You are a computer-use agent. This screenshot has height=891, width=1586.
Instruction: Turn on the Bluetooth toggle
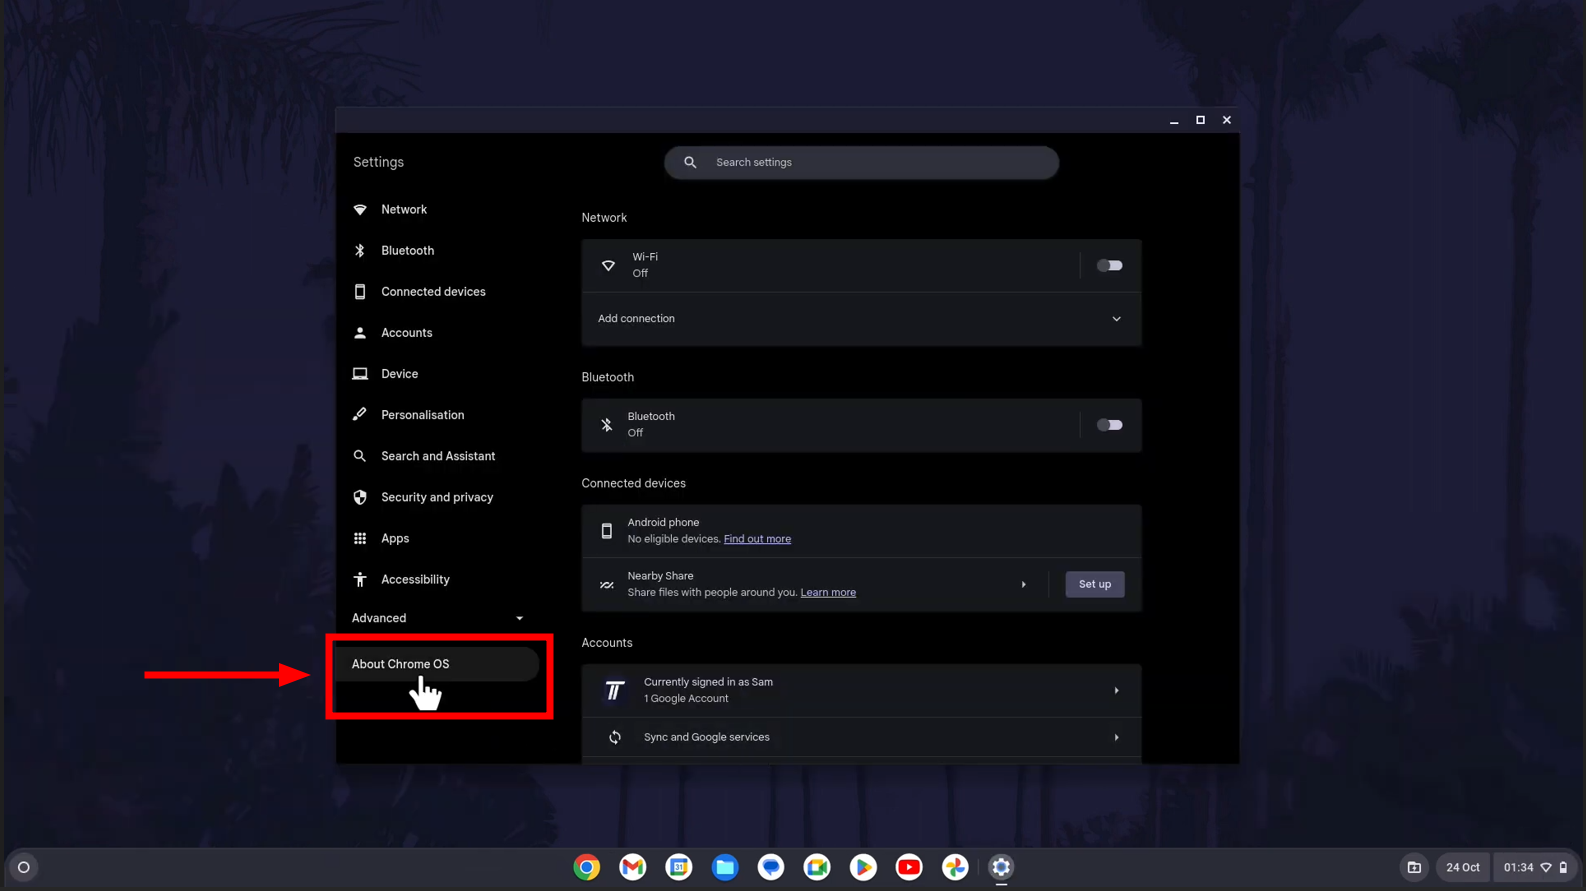pyautogui.click(x=1109, y=425)
